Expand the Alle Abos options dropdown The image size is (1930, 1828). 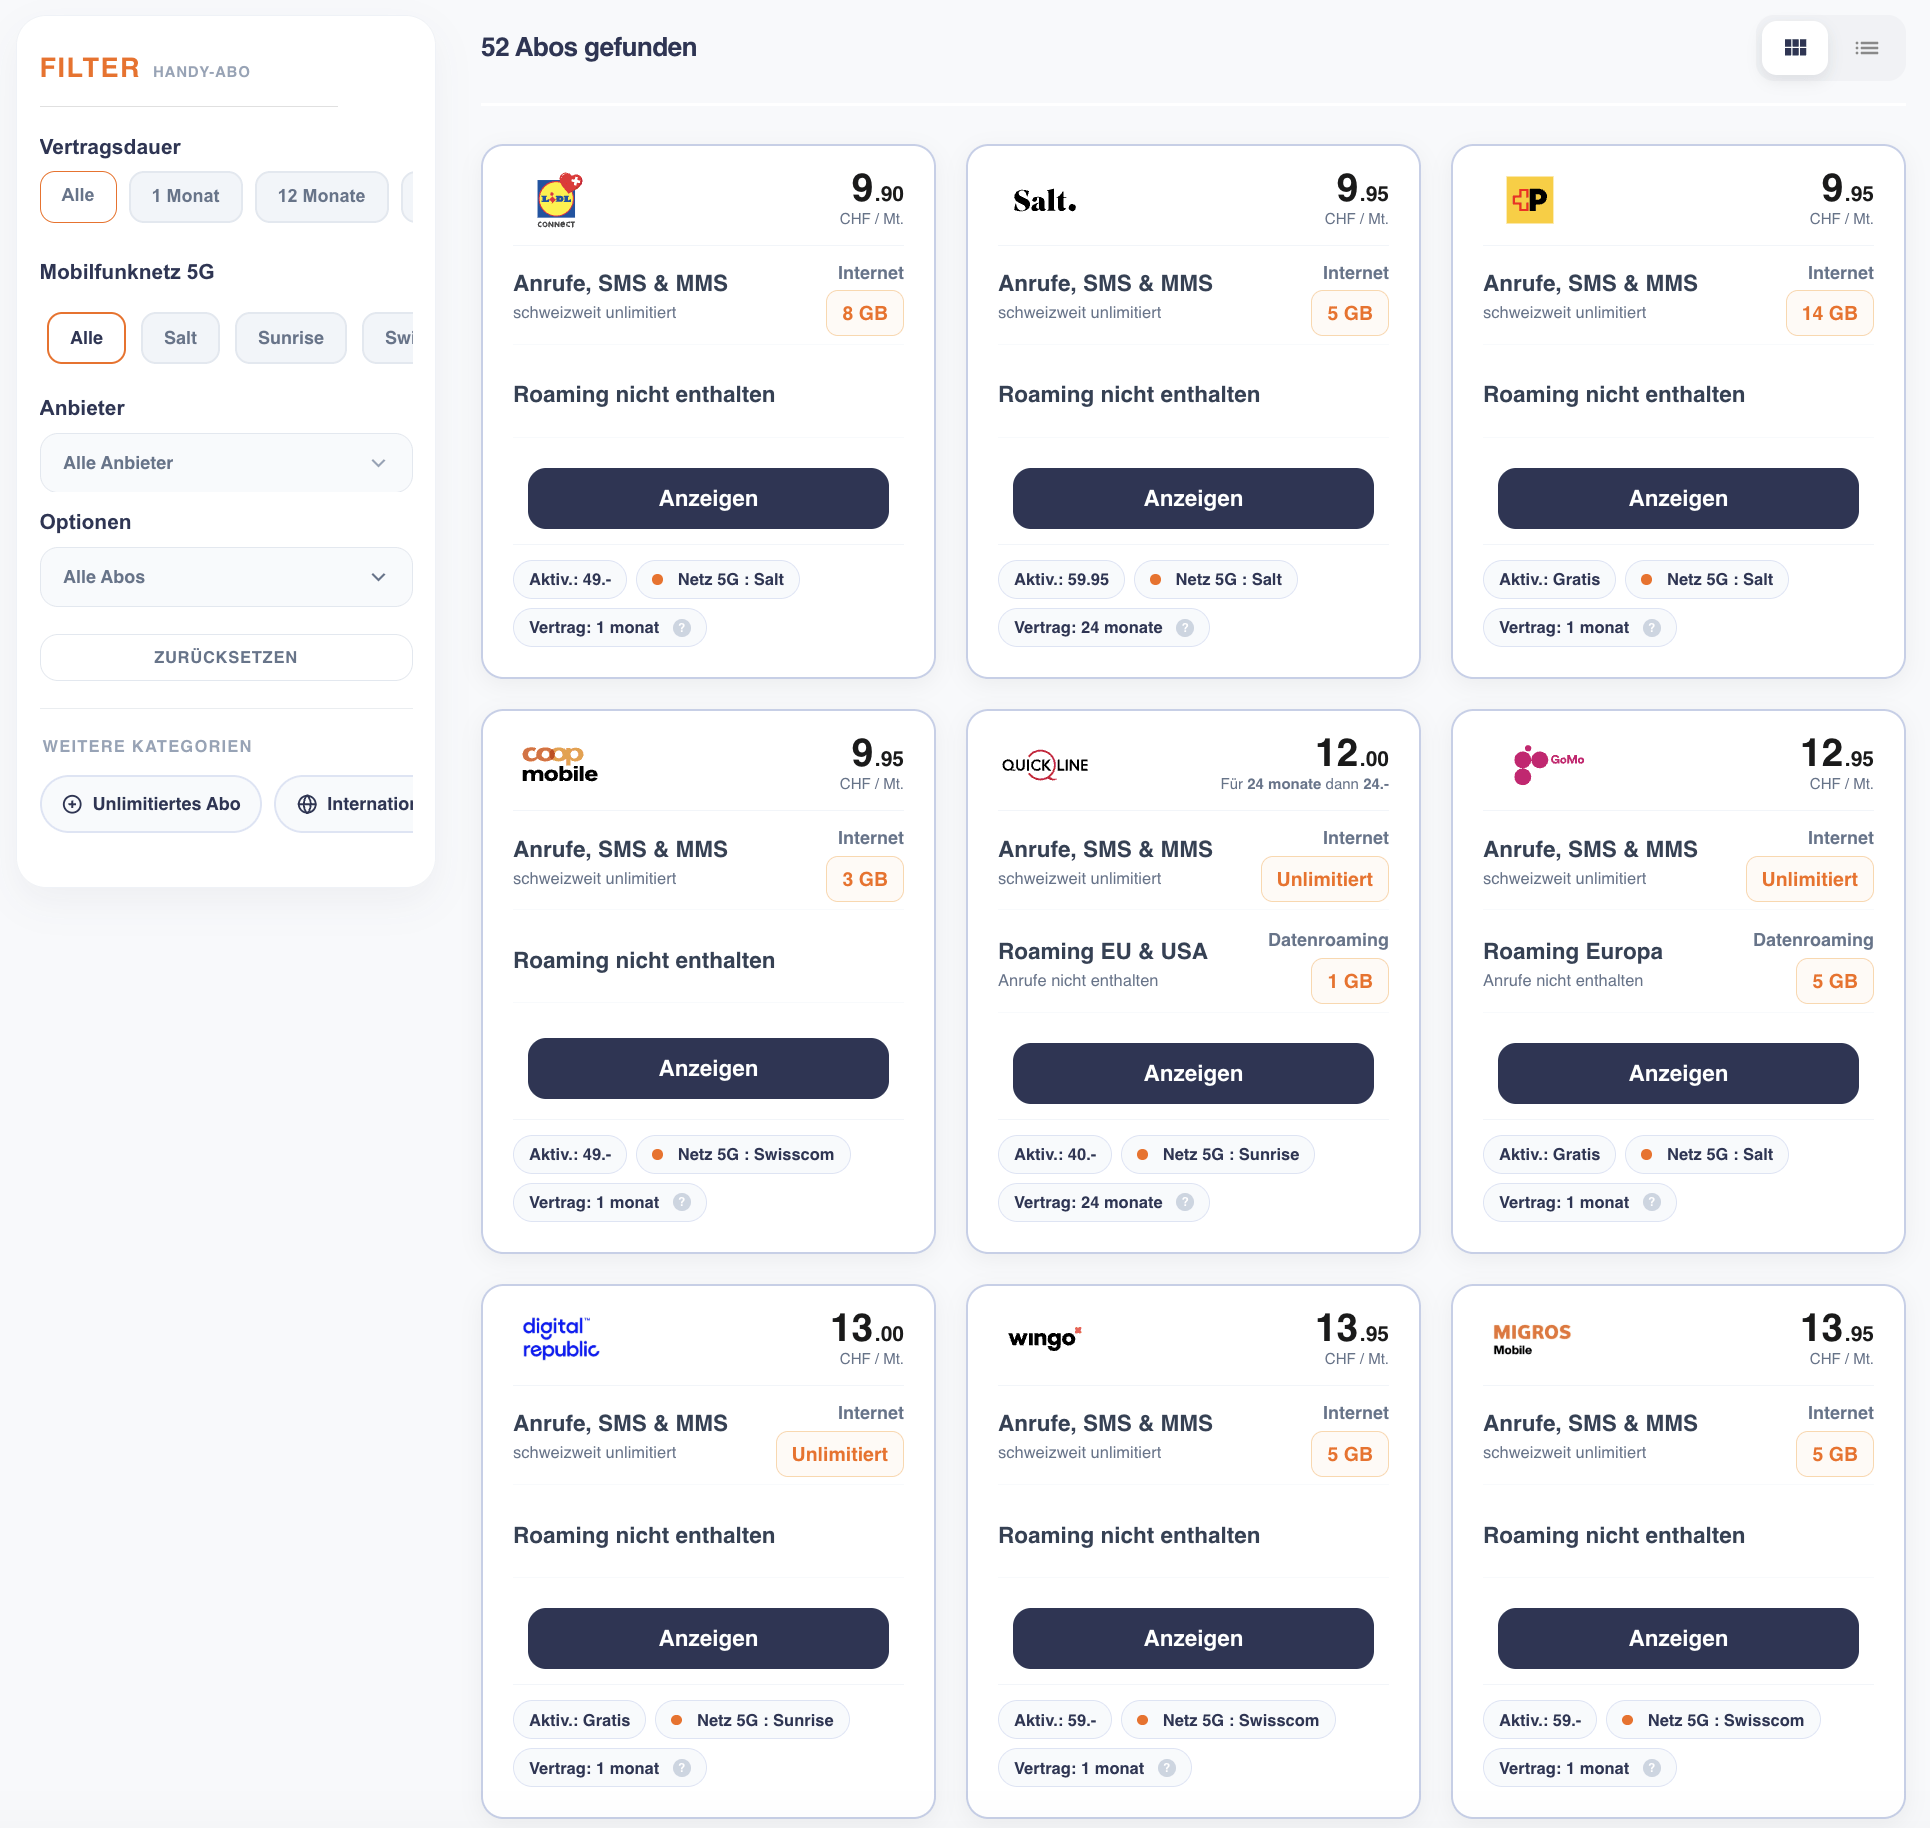[x=226, y=577]
